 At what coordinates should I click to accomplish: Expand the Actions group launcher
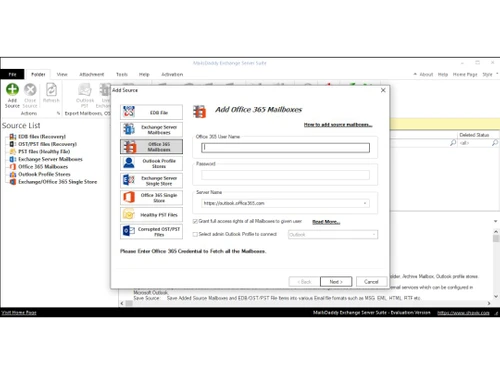(x=58, y=113)
